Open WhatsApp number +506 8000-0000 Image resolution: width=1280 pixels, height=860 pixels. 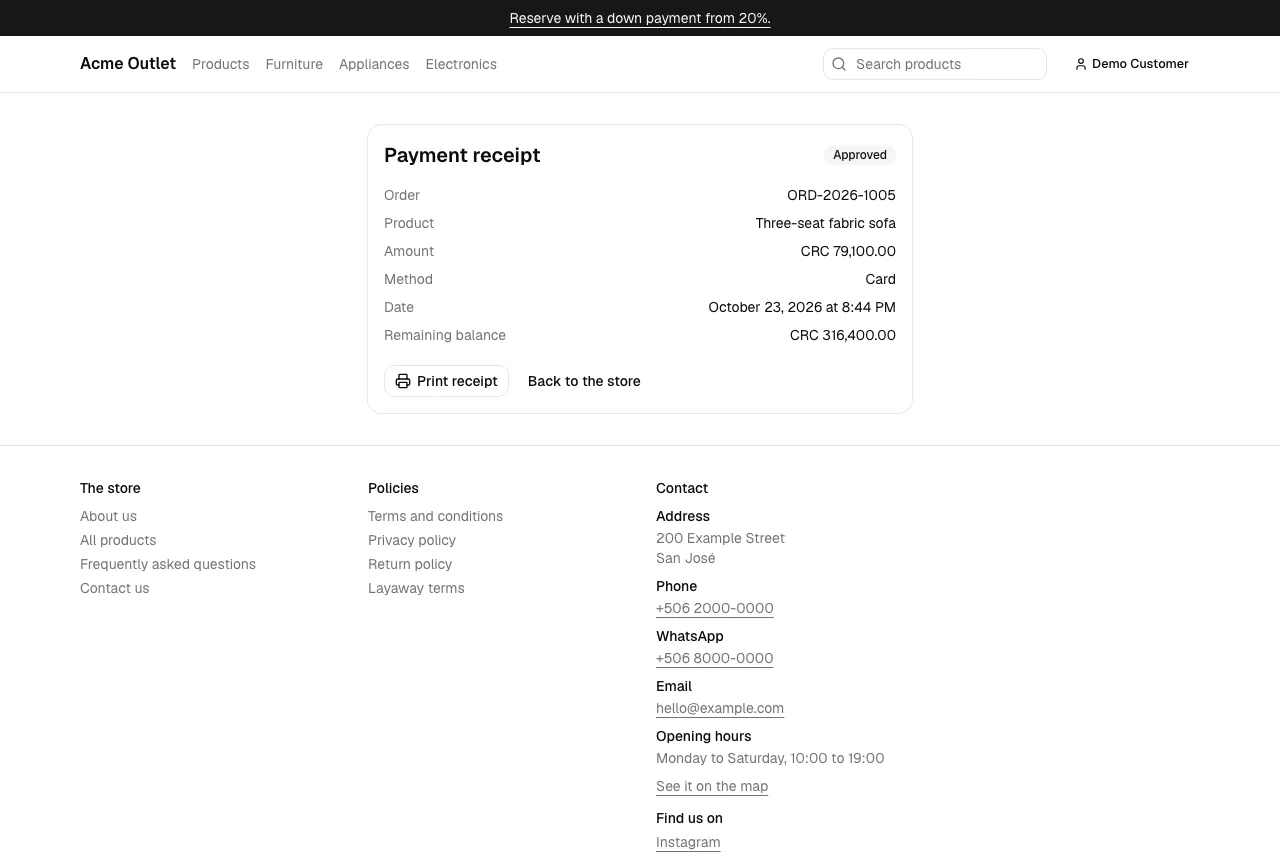(715, 658)
